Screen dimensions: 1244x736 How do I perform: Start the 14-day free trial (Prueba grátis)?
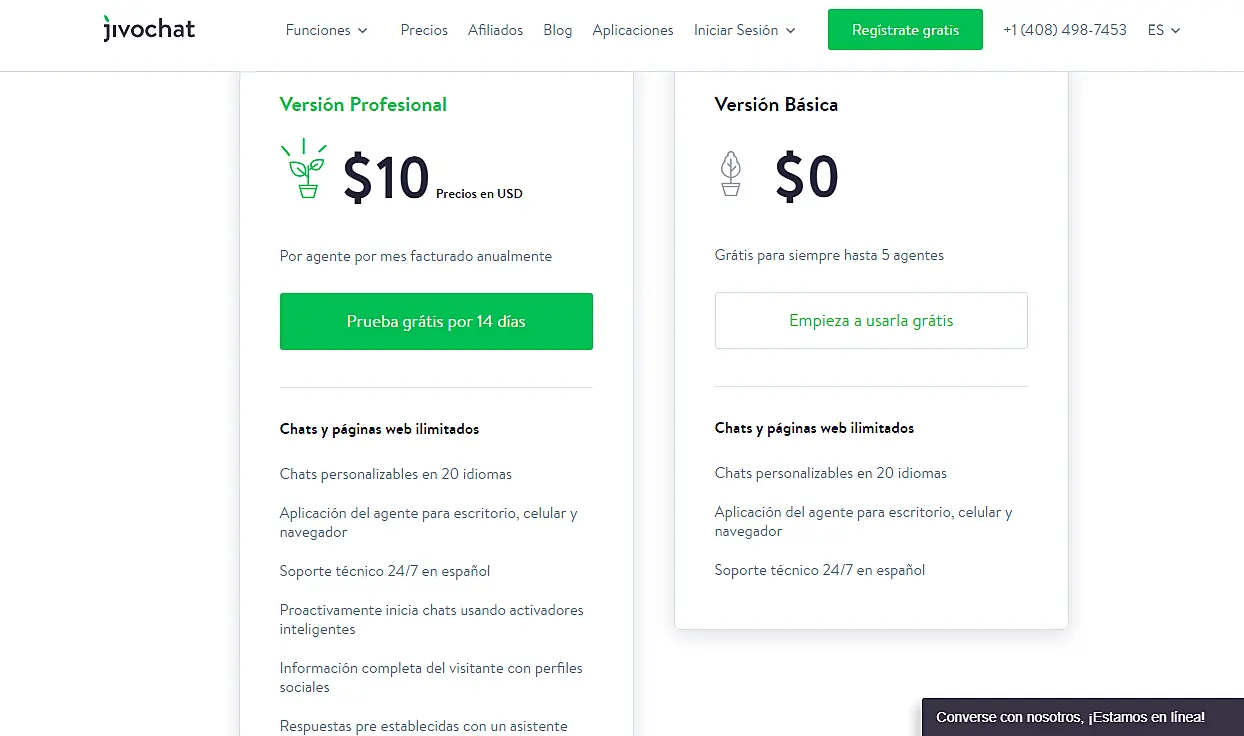click(436, 321)
